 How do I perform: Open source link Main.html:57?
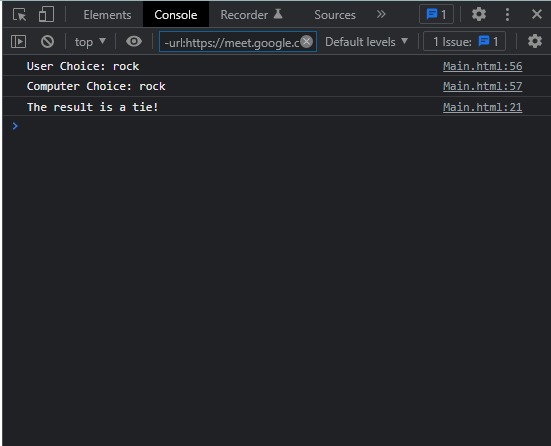pyautogui.click(x=482, y=86)
